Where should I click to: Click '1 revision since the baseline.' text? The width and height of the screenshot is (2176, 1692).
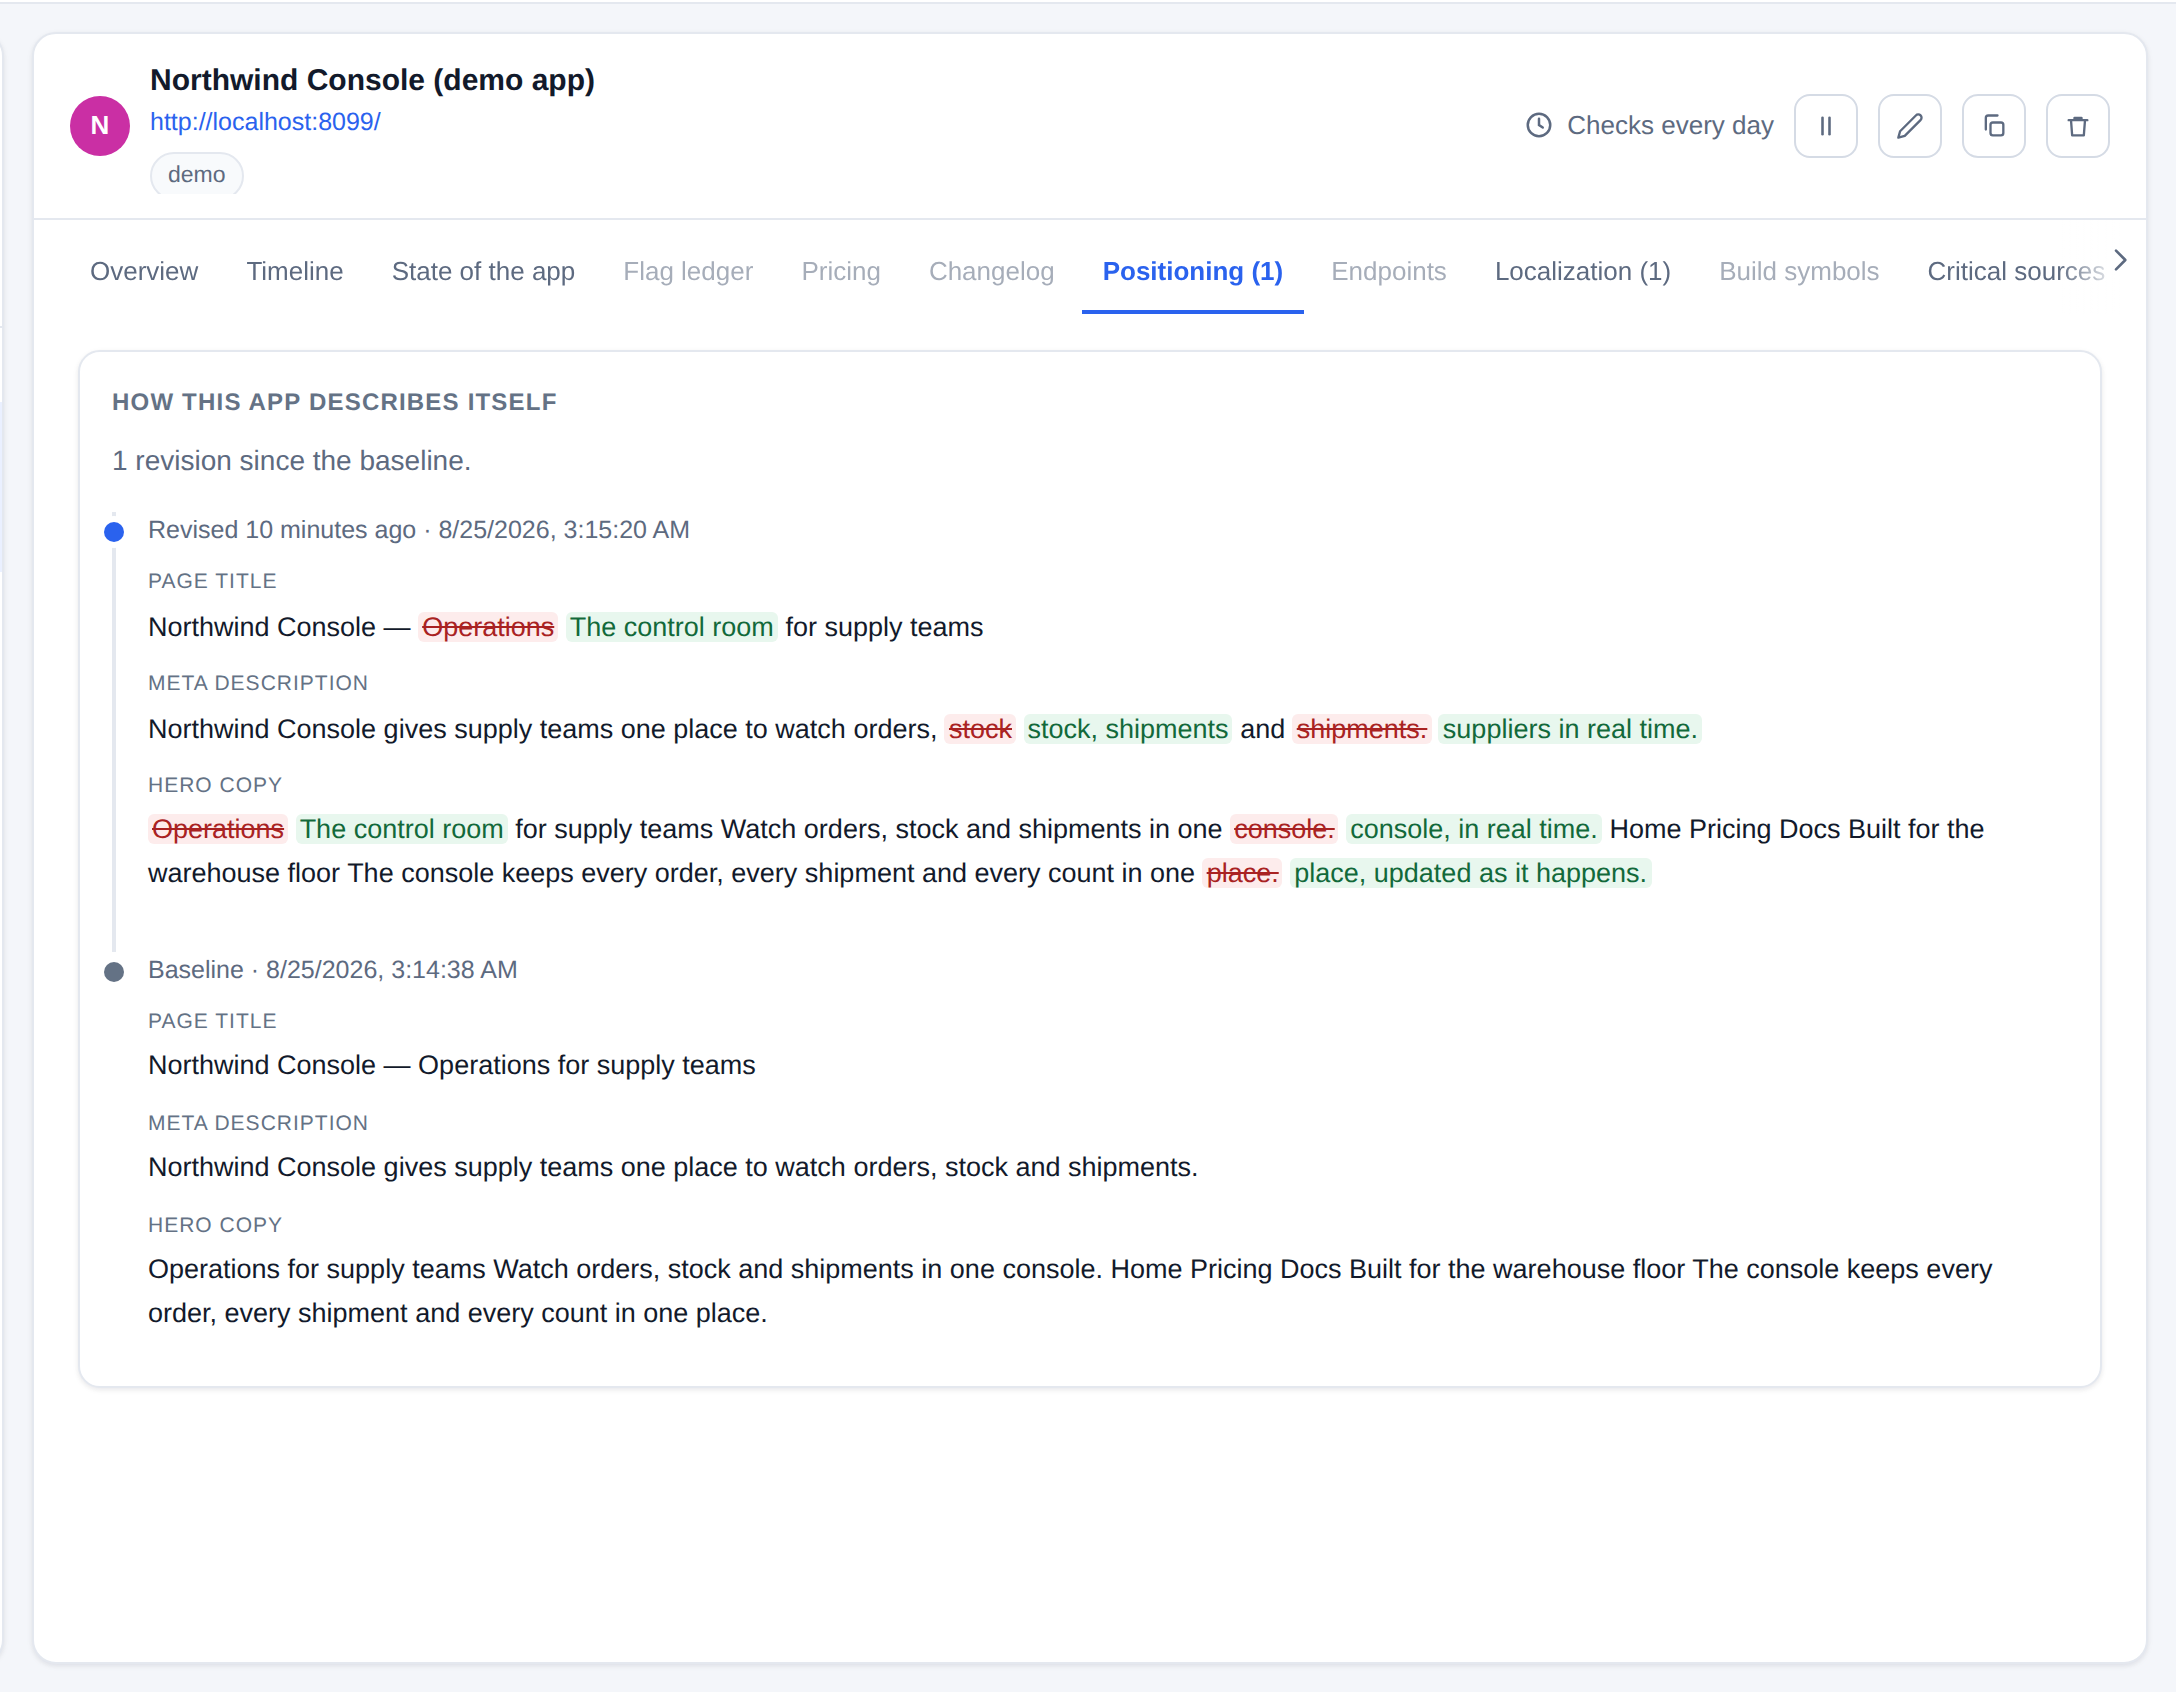tap(291, 460)
